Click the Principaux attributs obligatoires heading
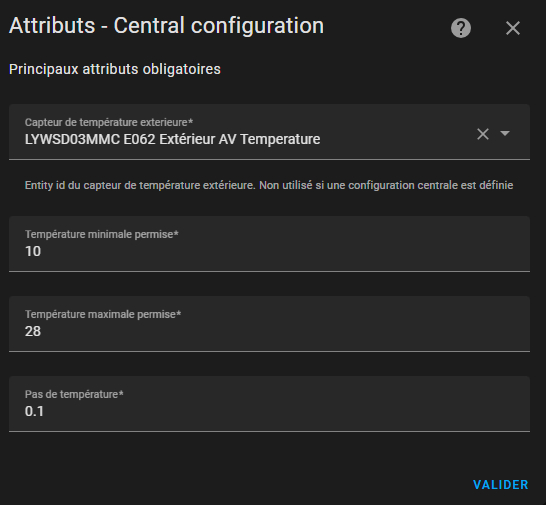The image size is (546, 505). click(115, 69)
